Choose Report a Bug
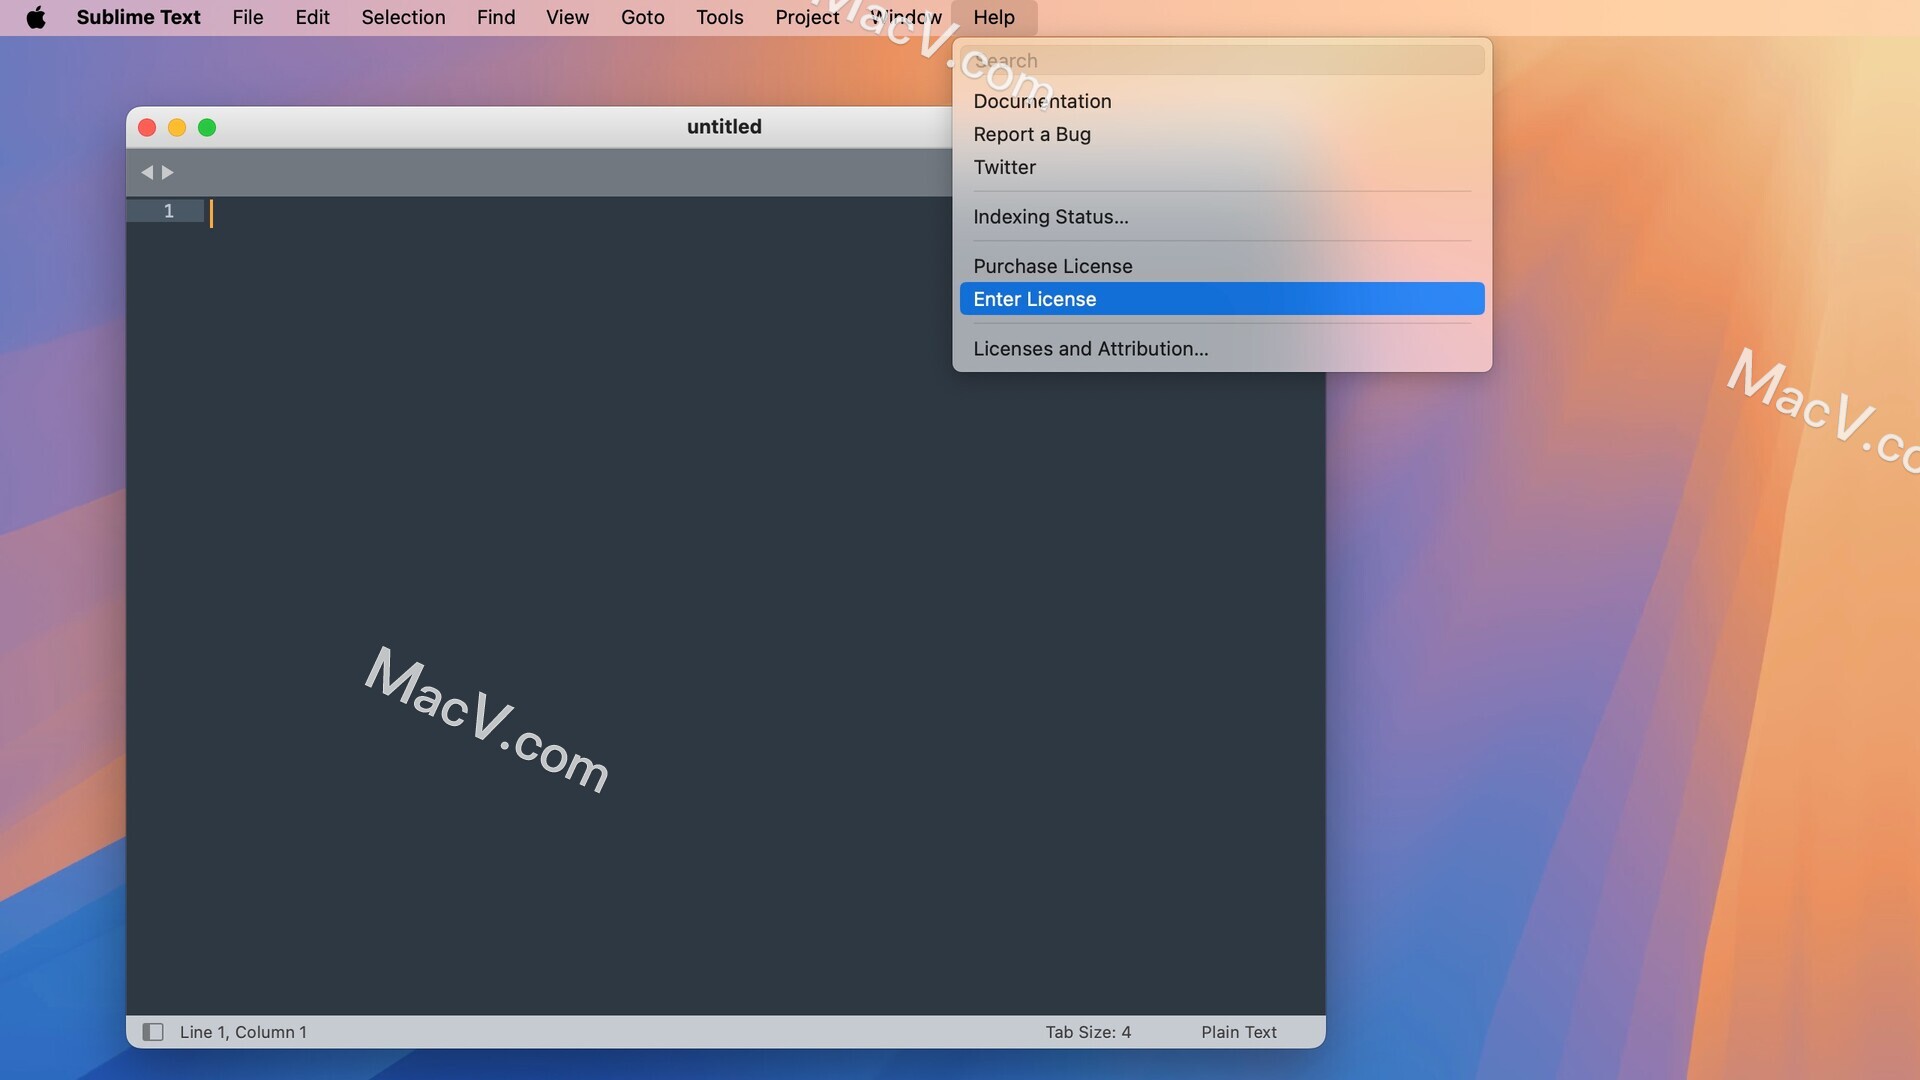The image size is (1920, 1080). pyautogui.click(x=1222, y=134)
